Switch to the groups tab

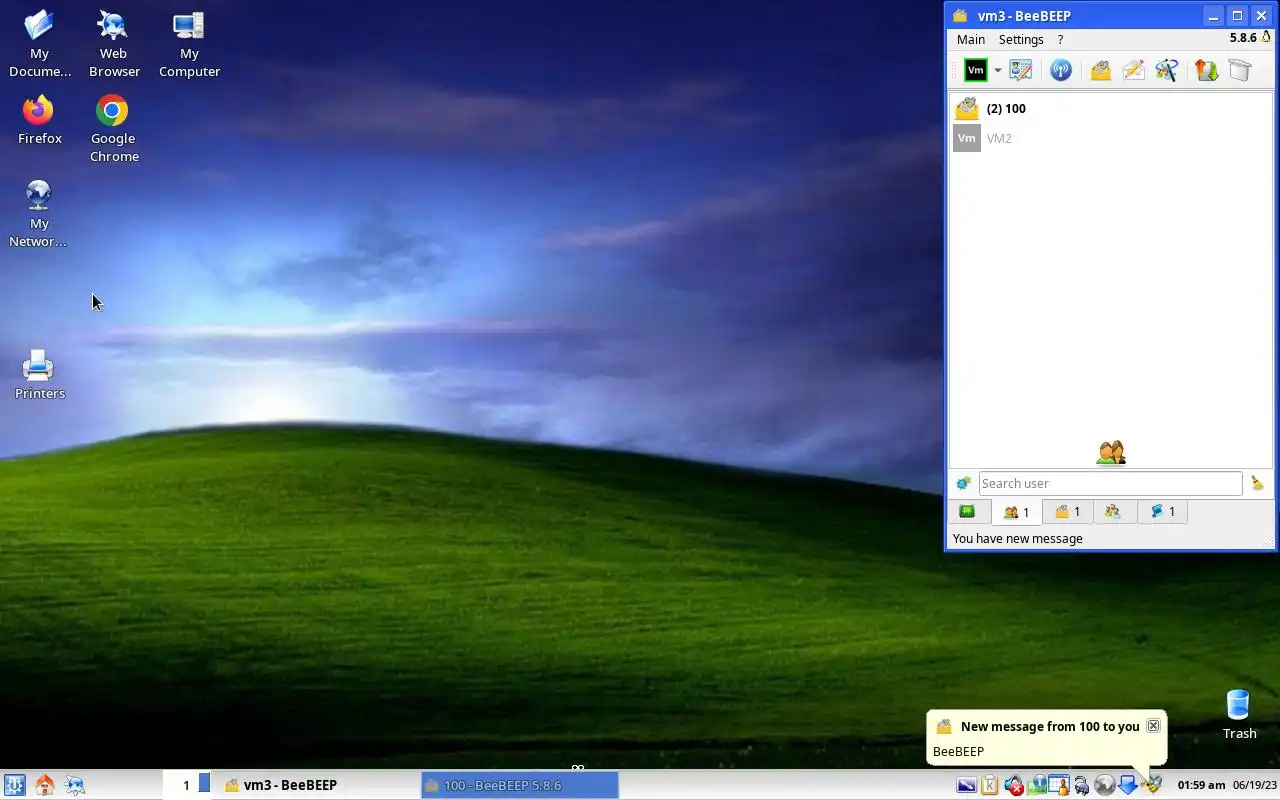click(1113, 511)
